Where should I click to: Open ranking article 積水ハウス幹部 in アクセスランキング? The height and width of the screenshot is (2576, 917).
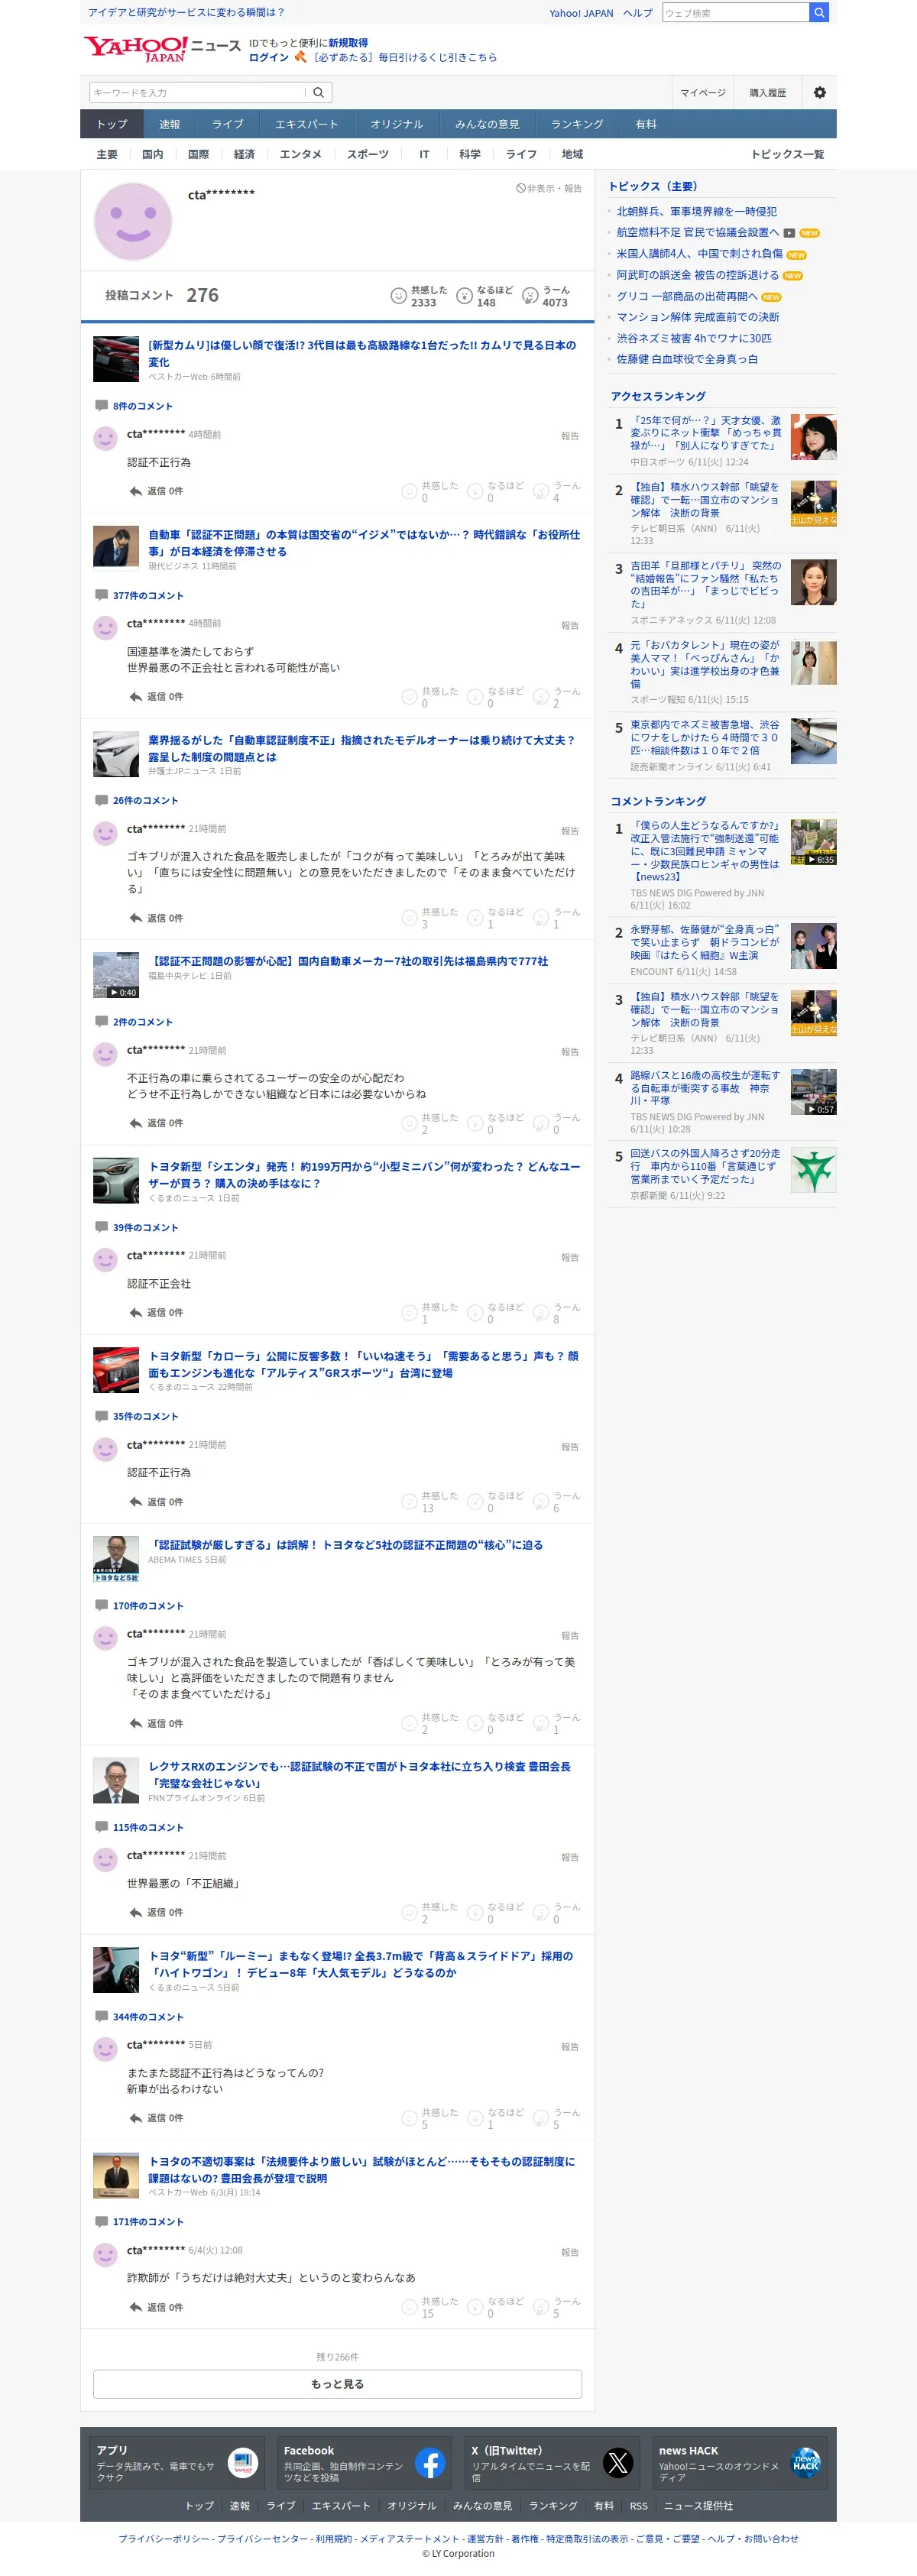click(704, 499)
